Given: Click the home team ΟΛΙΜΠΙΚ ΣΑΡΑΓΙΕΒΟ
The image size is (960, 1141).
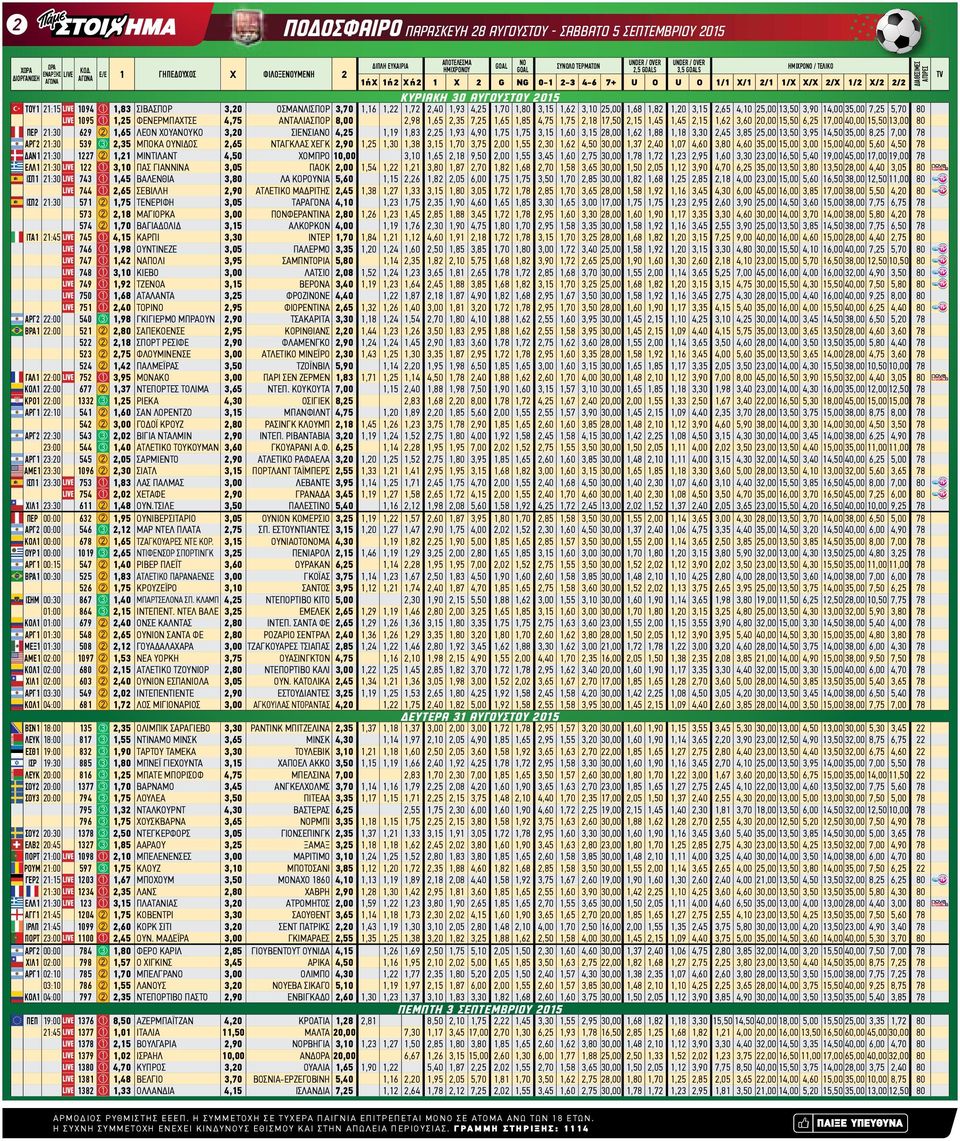Looking at the screenshot, I should pyautogui.click(x=172, y=728).
